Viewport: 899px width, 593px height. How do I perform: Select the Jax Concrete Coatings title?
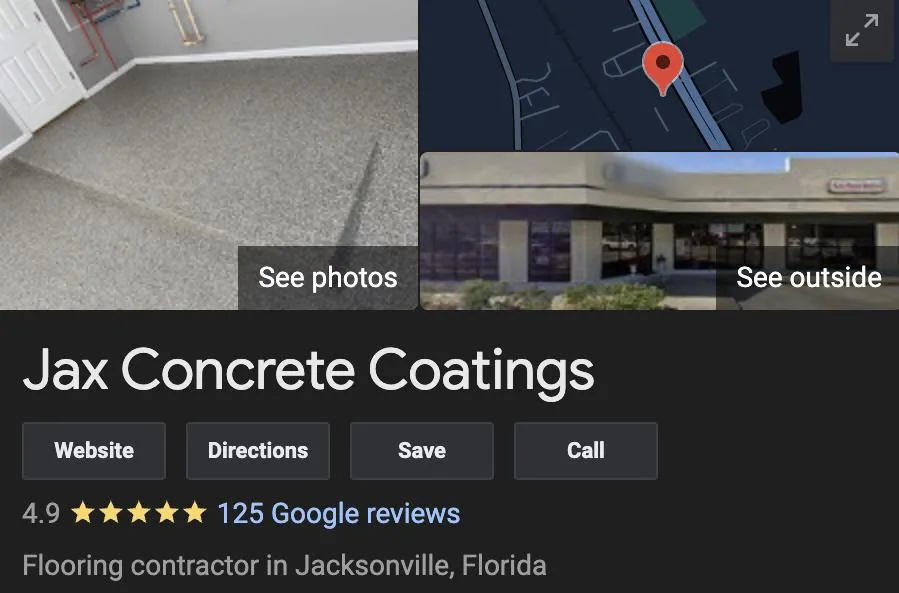pyautogui.click(x=308, y=371)
